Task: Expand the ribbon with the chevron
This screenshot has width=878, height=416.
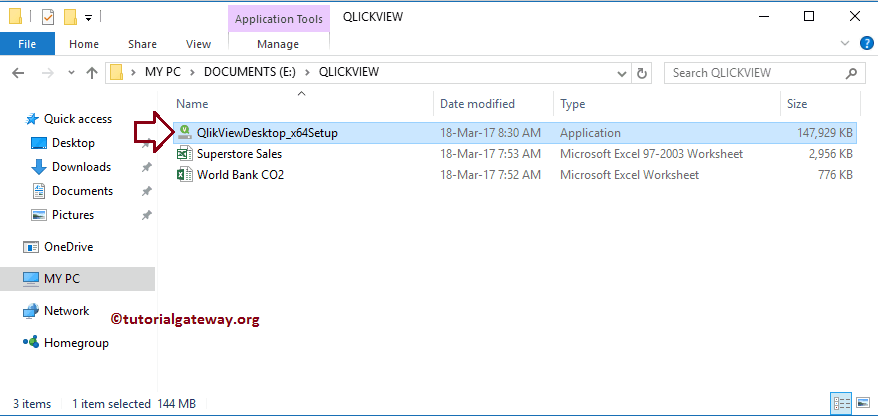Action: [x=845, y=44]
